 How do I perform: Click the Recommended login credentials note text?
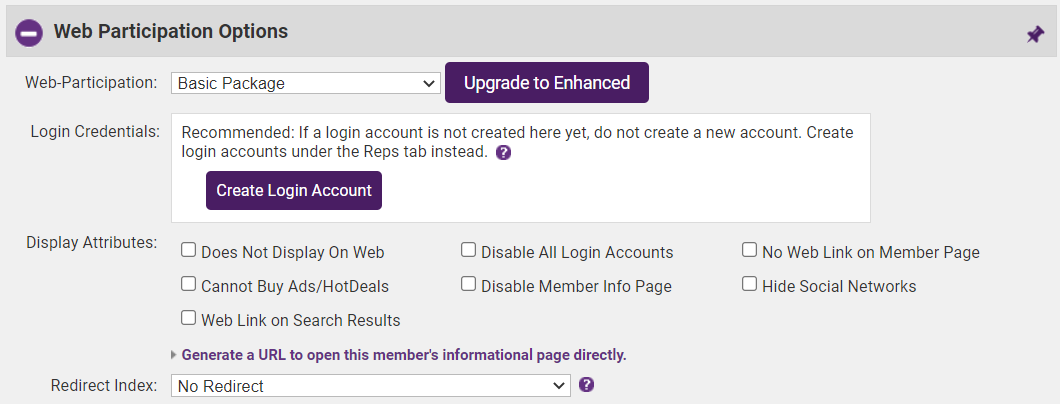517,142
